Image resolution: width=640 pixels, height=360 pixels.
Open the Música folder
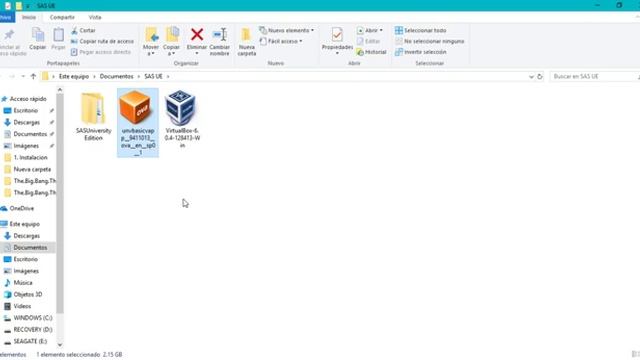tap(23, 283)
